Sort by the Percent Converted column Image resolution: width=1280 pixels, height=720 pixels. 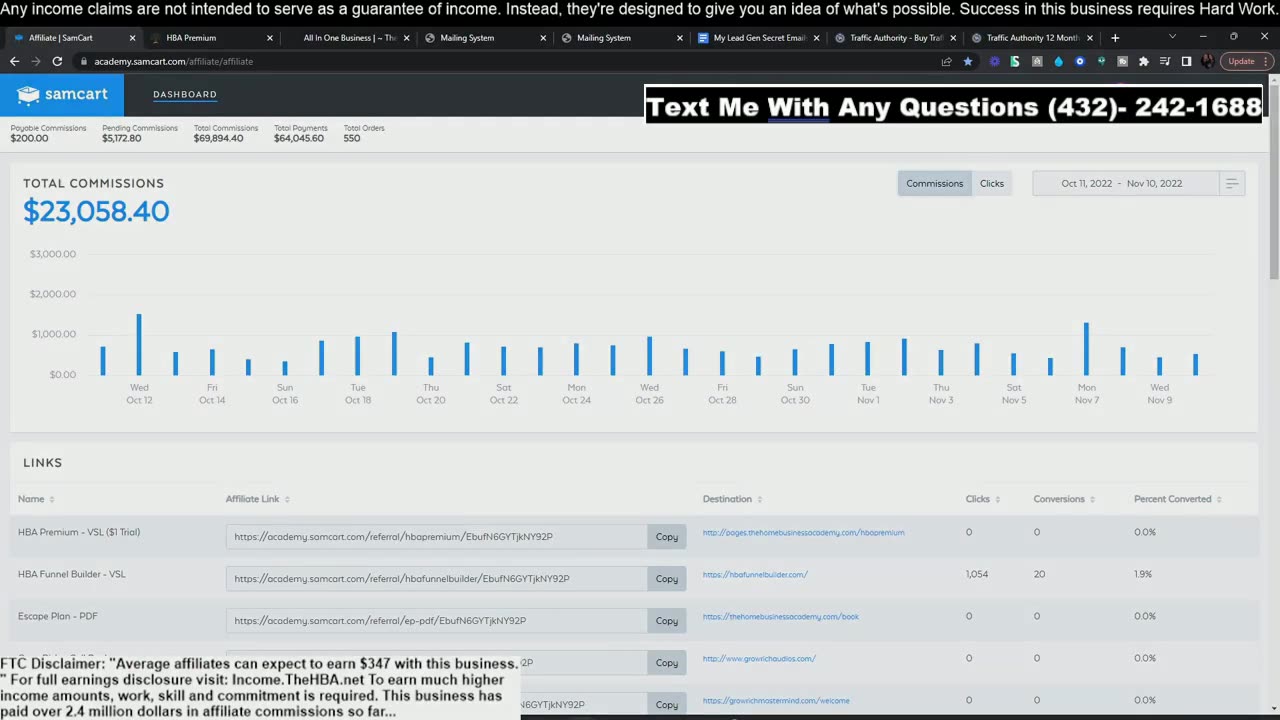click(x=1177, y=499)
